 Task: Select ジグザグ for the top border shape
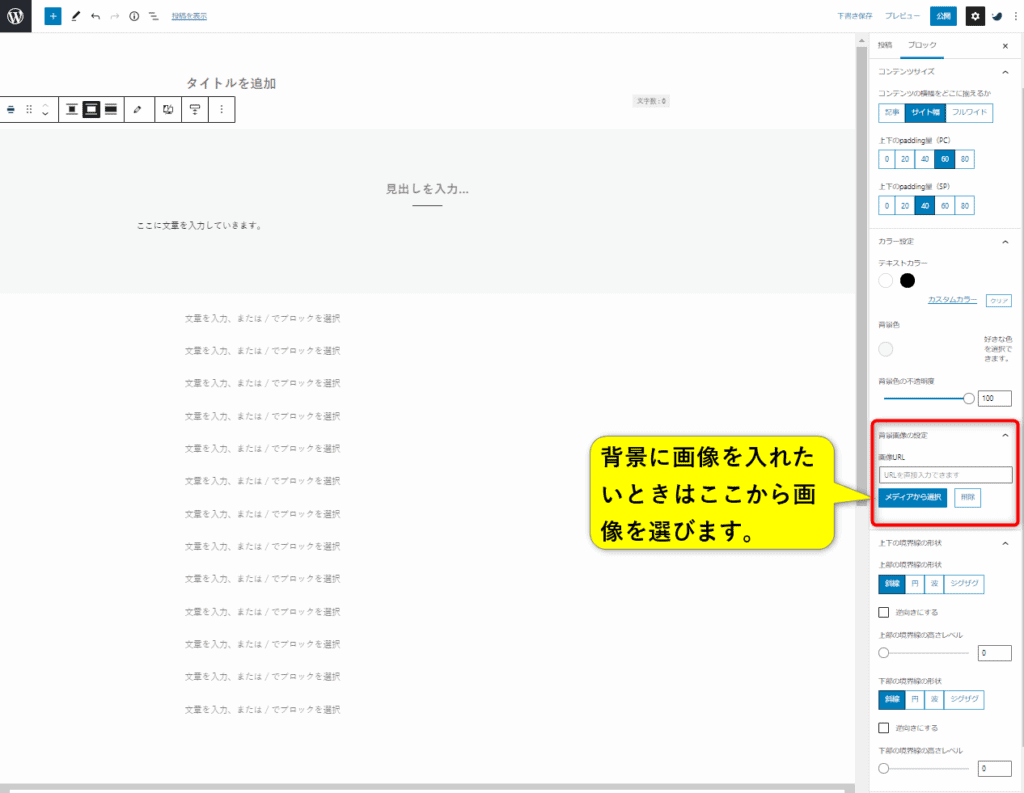[964, 584]
